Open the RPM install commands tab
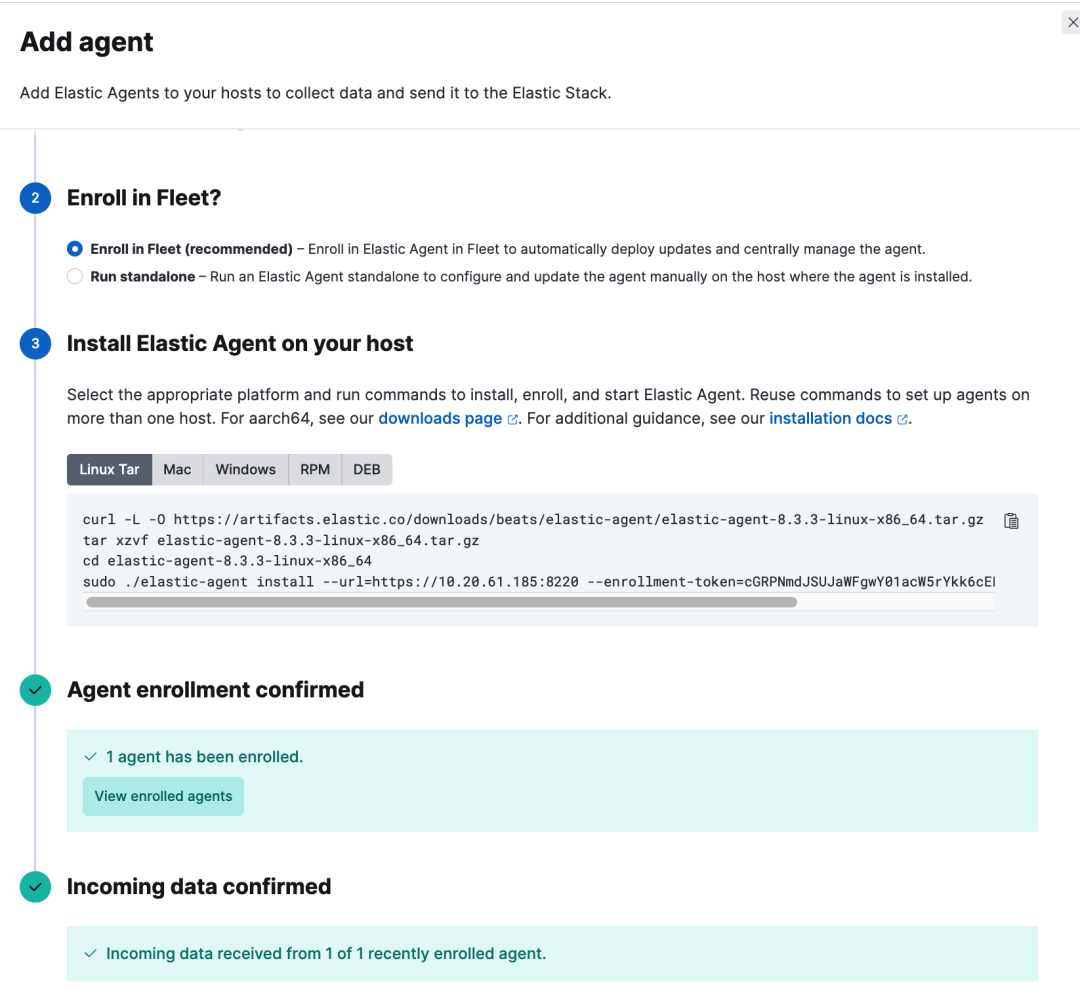The width and height of the screenshot is (1080, 1005). (x=315, y=469)
